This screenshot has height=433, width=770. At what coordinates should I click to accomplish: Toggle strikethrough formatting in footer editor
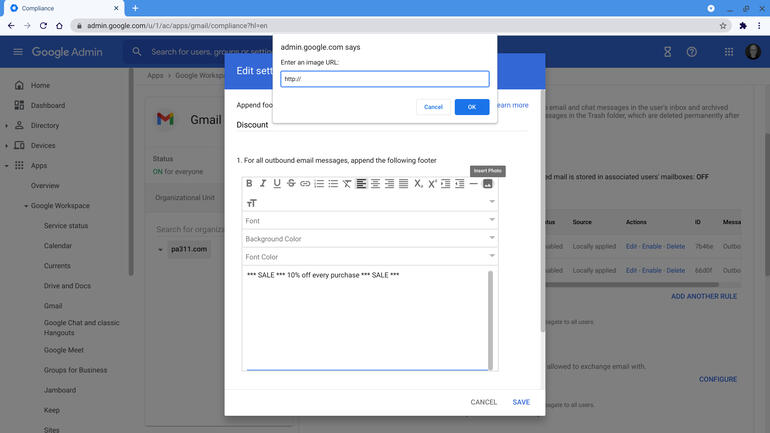click(x=291, y=184)
